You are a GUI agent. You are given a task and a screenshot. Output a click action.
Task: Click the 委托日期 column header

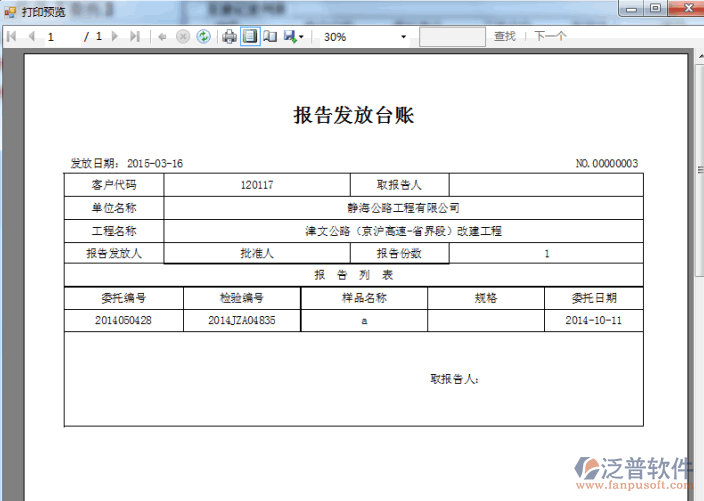click(x=594, y=298)
